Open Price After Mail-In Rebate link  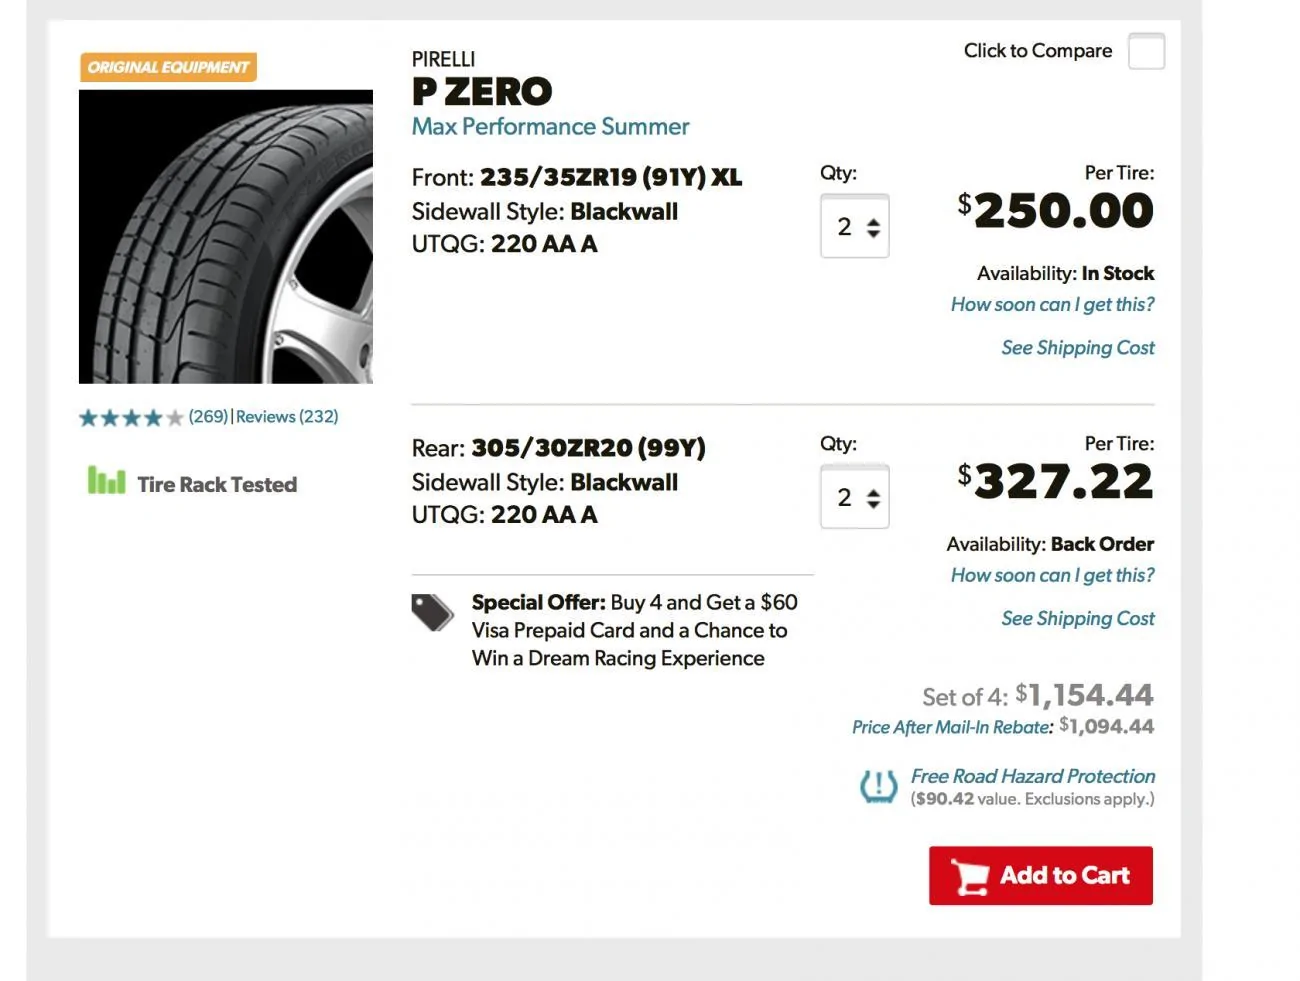point(952,727)
